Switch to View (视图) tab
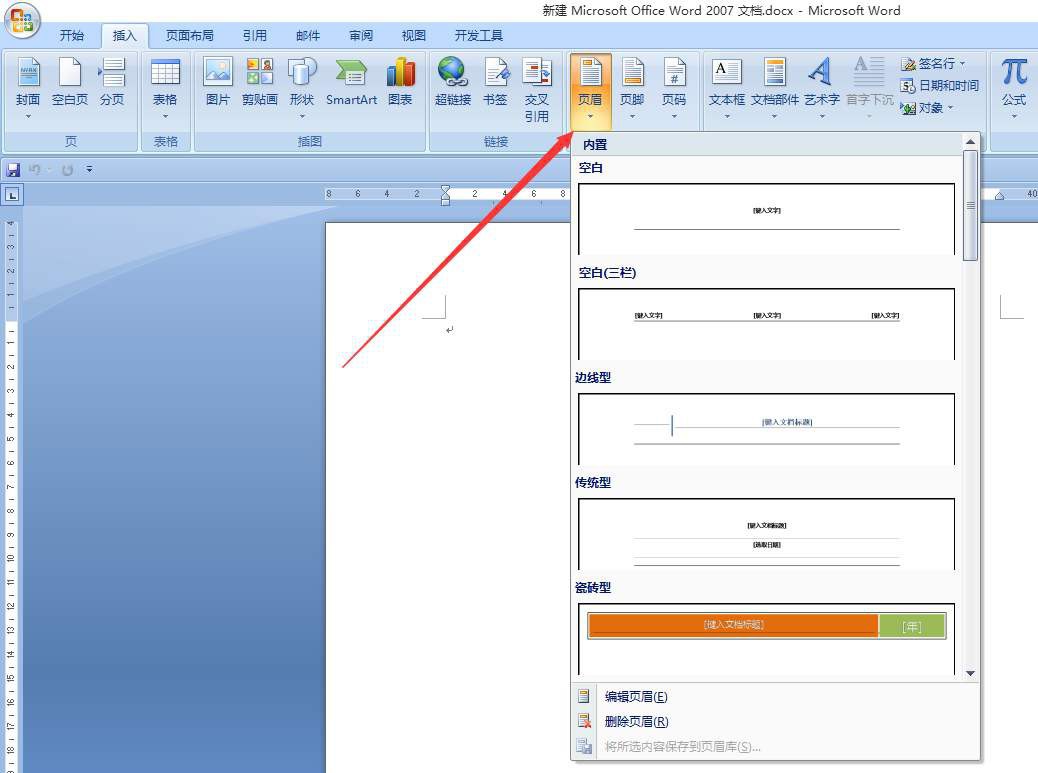1038x773 pixels. click(414, 36)
